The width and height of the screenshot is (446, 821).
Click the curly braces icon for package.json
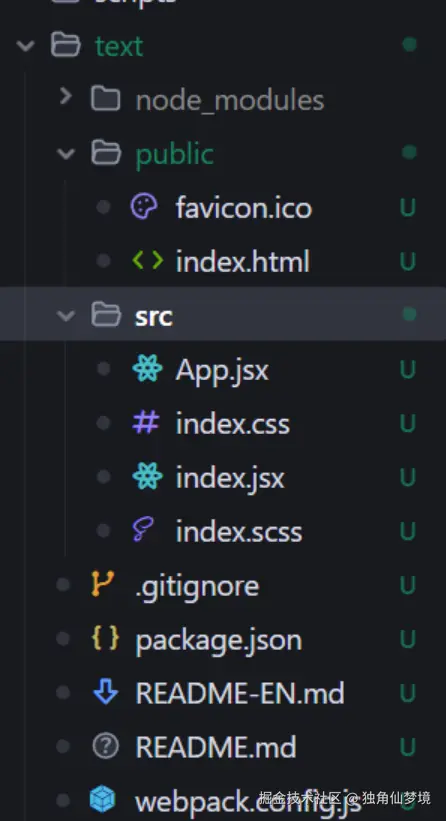[105, 639]
